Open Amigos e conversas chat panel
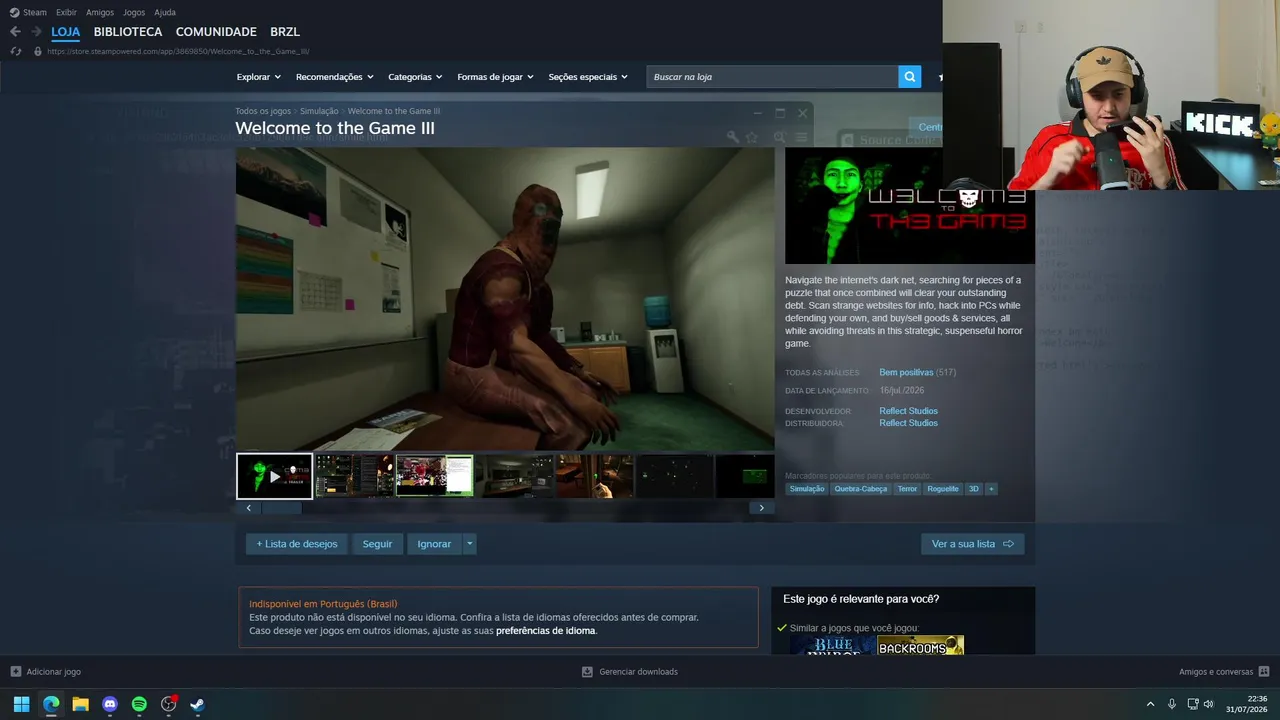This screenshot has width=1280, height=720. [x=1224, y=672]
